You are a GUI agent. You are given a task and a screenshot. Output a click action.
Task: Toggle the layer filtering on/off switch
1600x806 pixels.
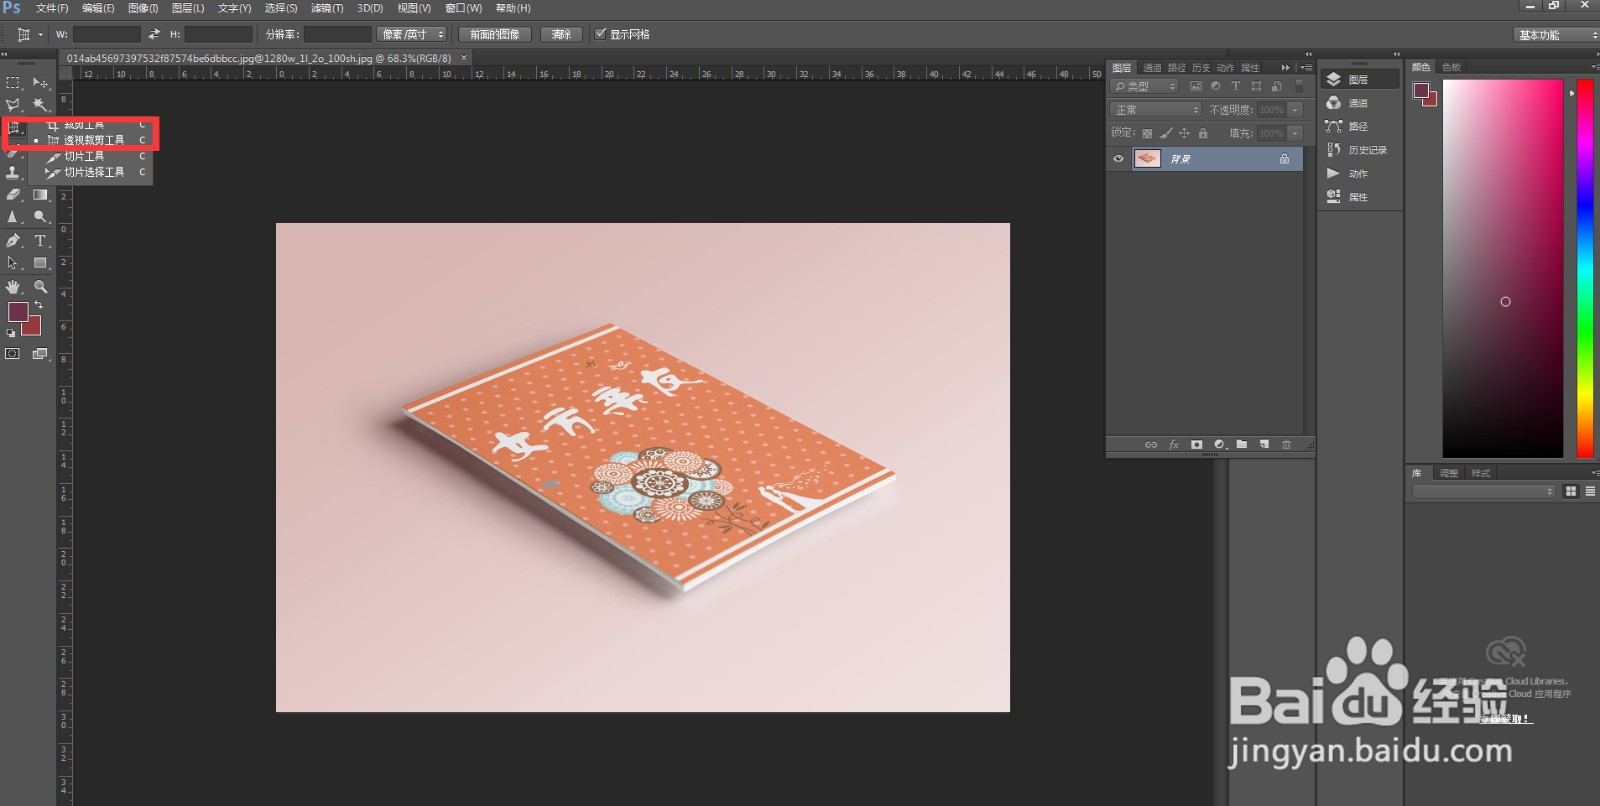coord(1299,86)
